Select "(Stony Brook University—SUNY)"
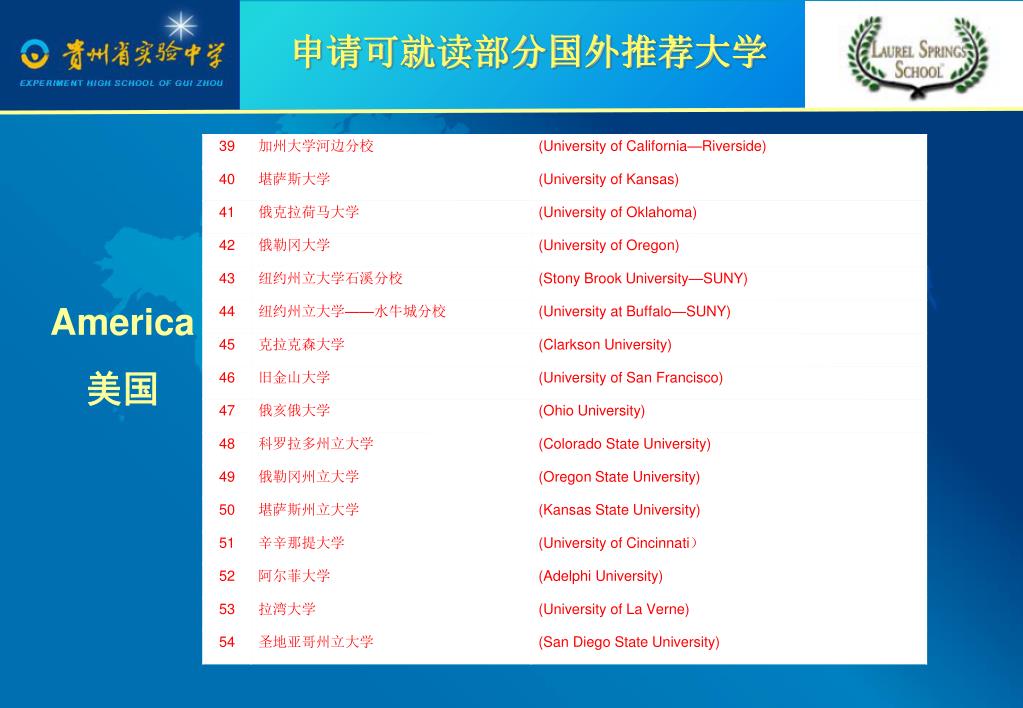 coord(643,279)
